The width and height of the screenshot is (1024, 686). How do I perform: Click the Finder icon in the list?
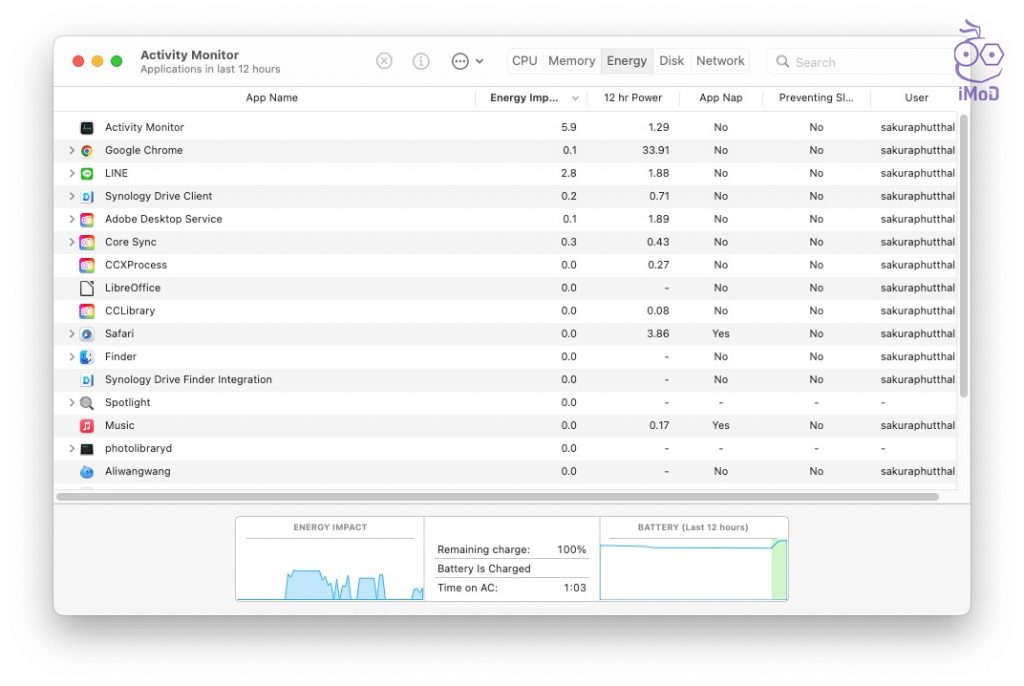tap(88, 356)
